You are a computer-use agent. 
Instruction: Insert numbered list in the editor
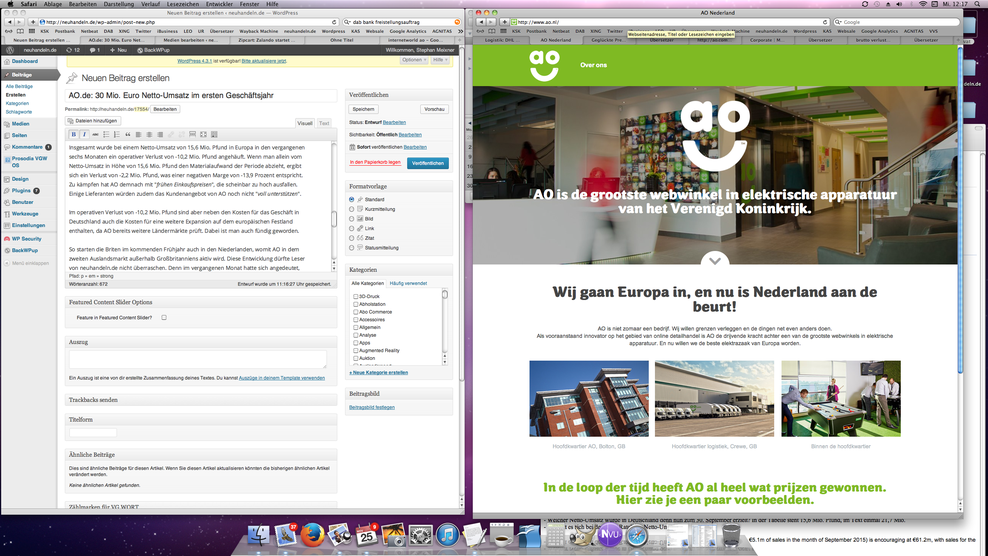[x=117, y=134]
